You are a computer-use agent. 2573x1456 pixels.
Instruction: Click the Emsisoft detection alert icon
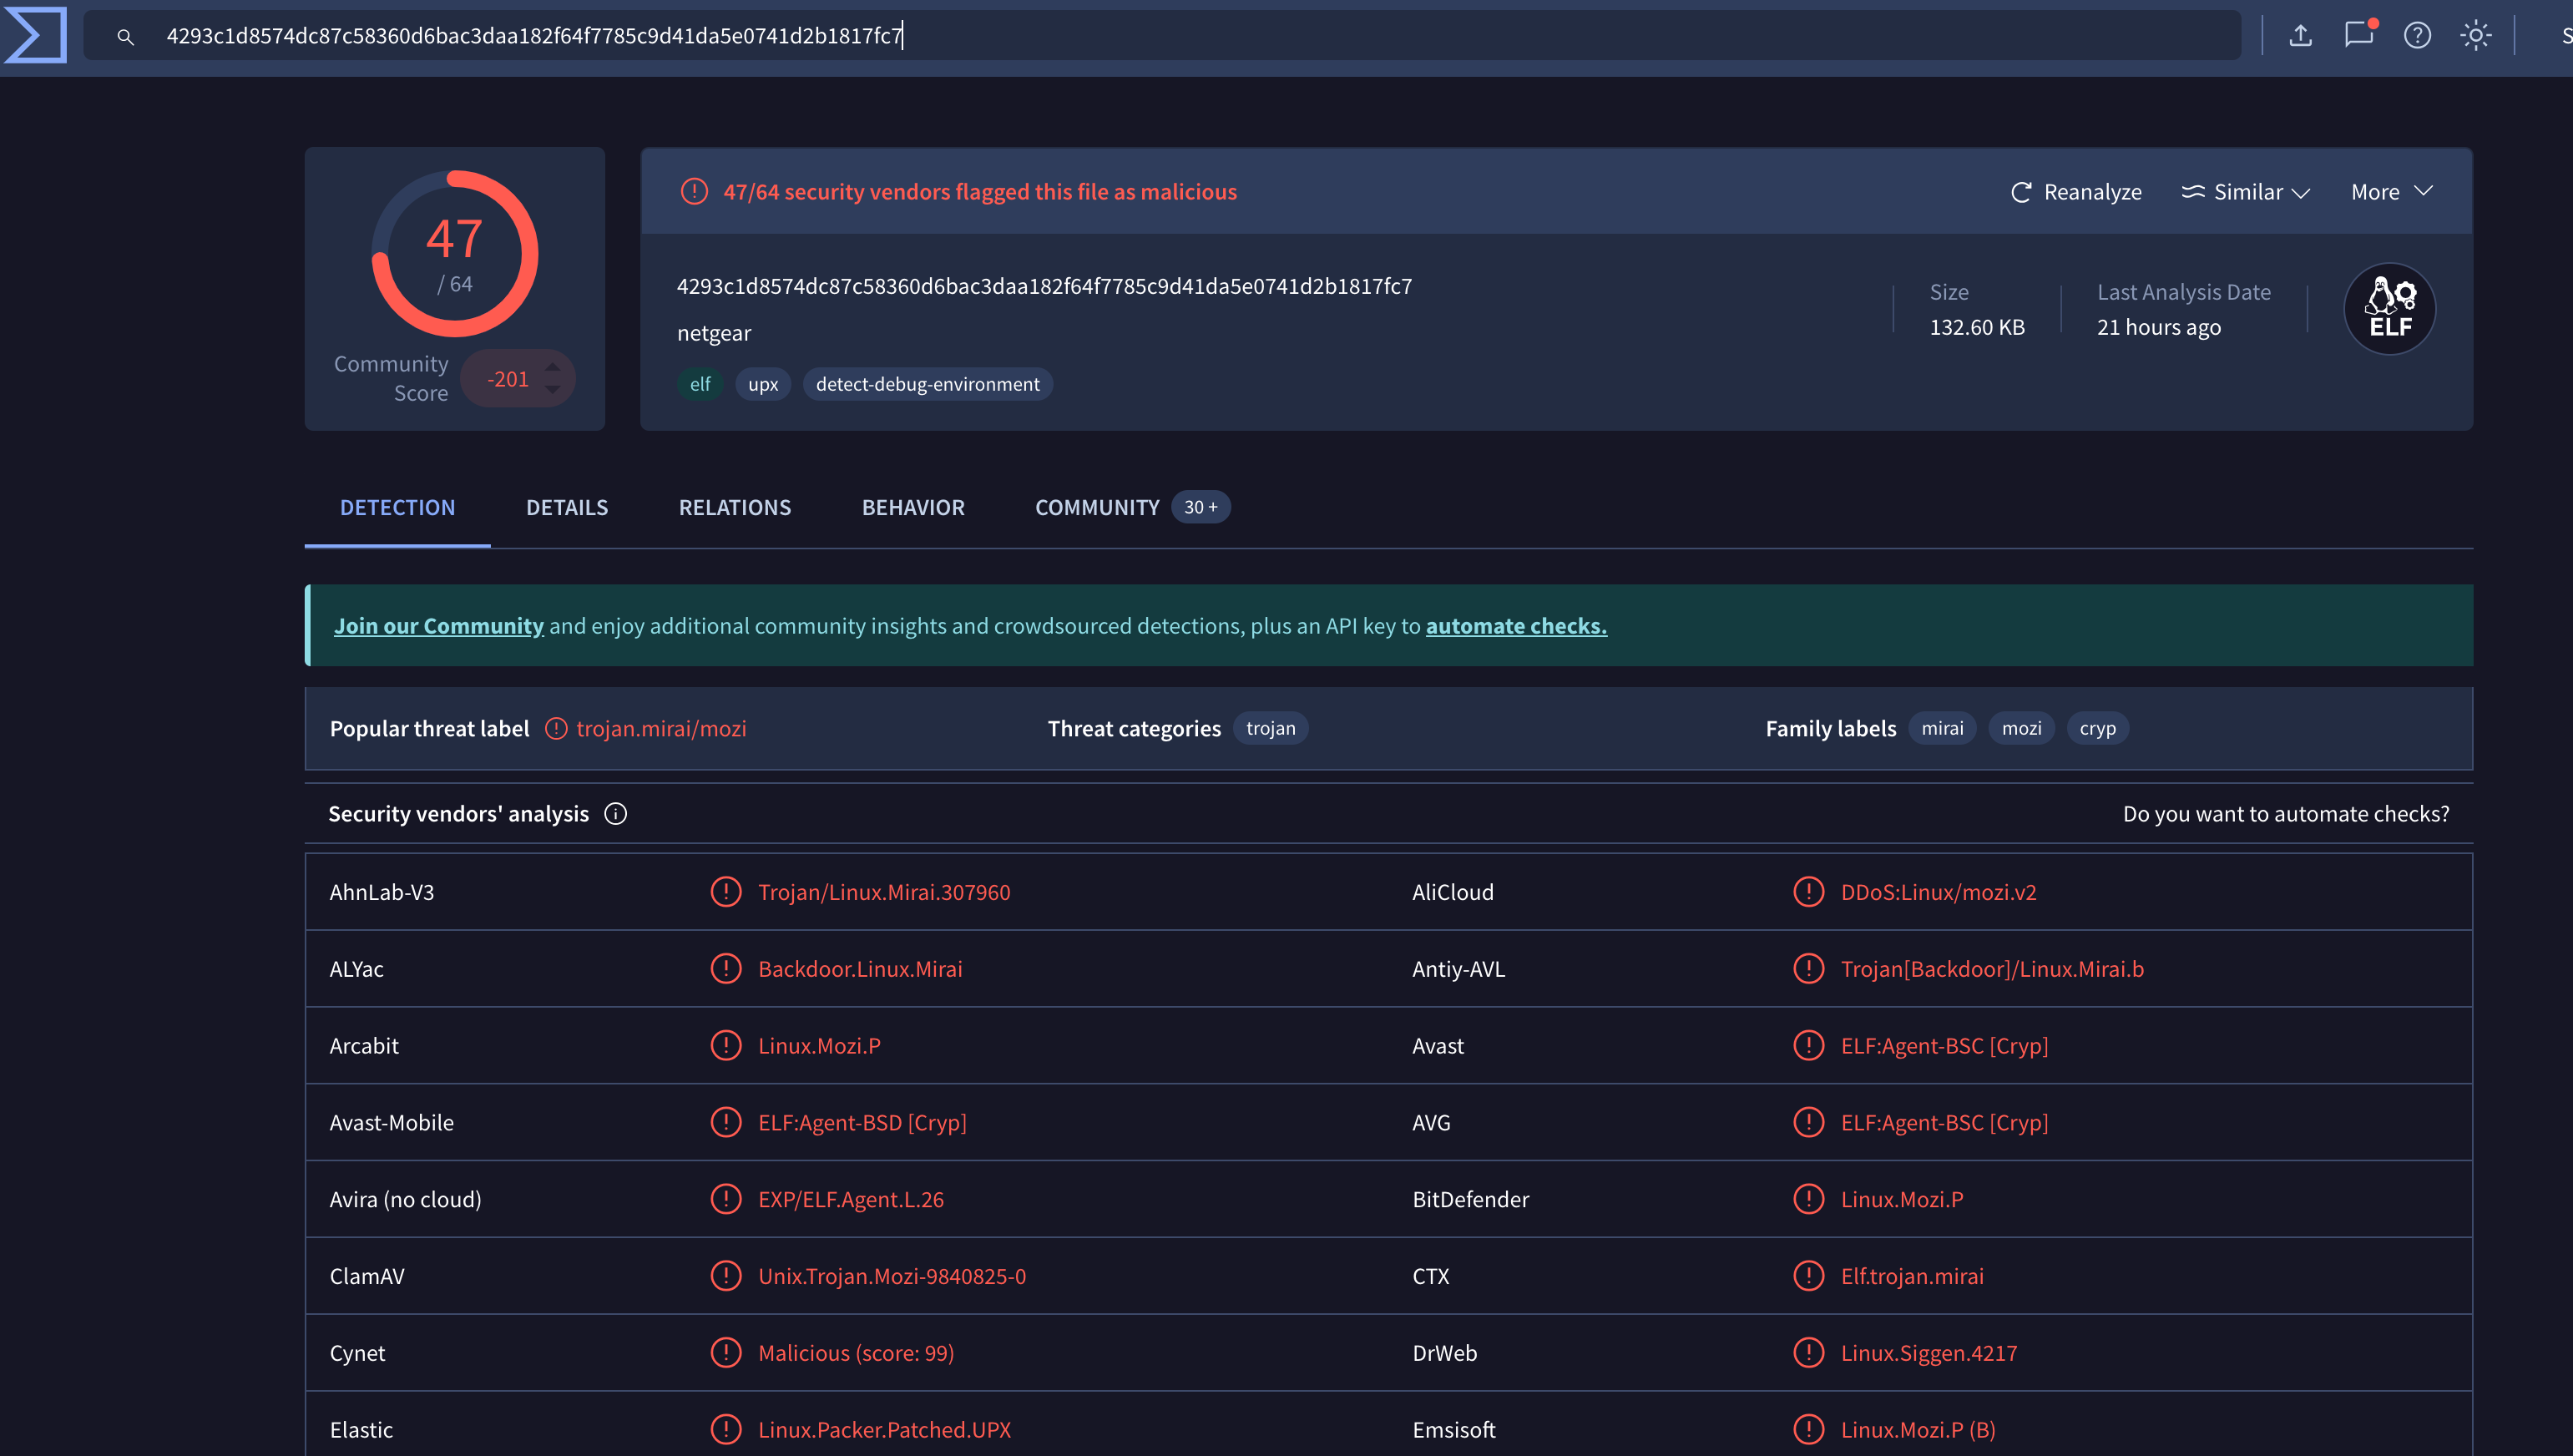(x=1808, y=1429)
